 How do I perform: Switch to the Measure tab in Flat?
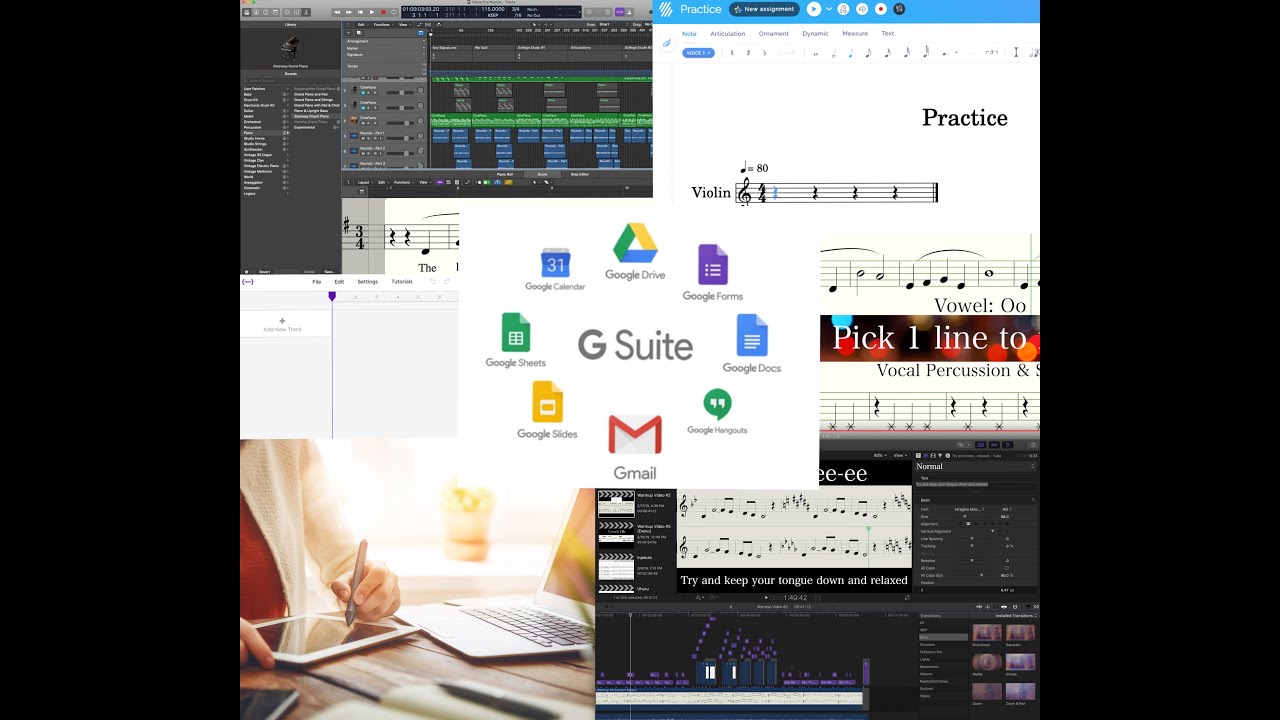coord(855,34)
